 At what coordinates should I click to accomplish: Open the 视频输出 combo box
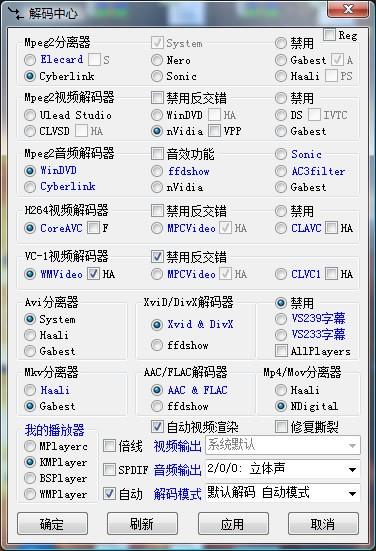pos(283,445)
